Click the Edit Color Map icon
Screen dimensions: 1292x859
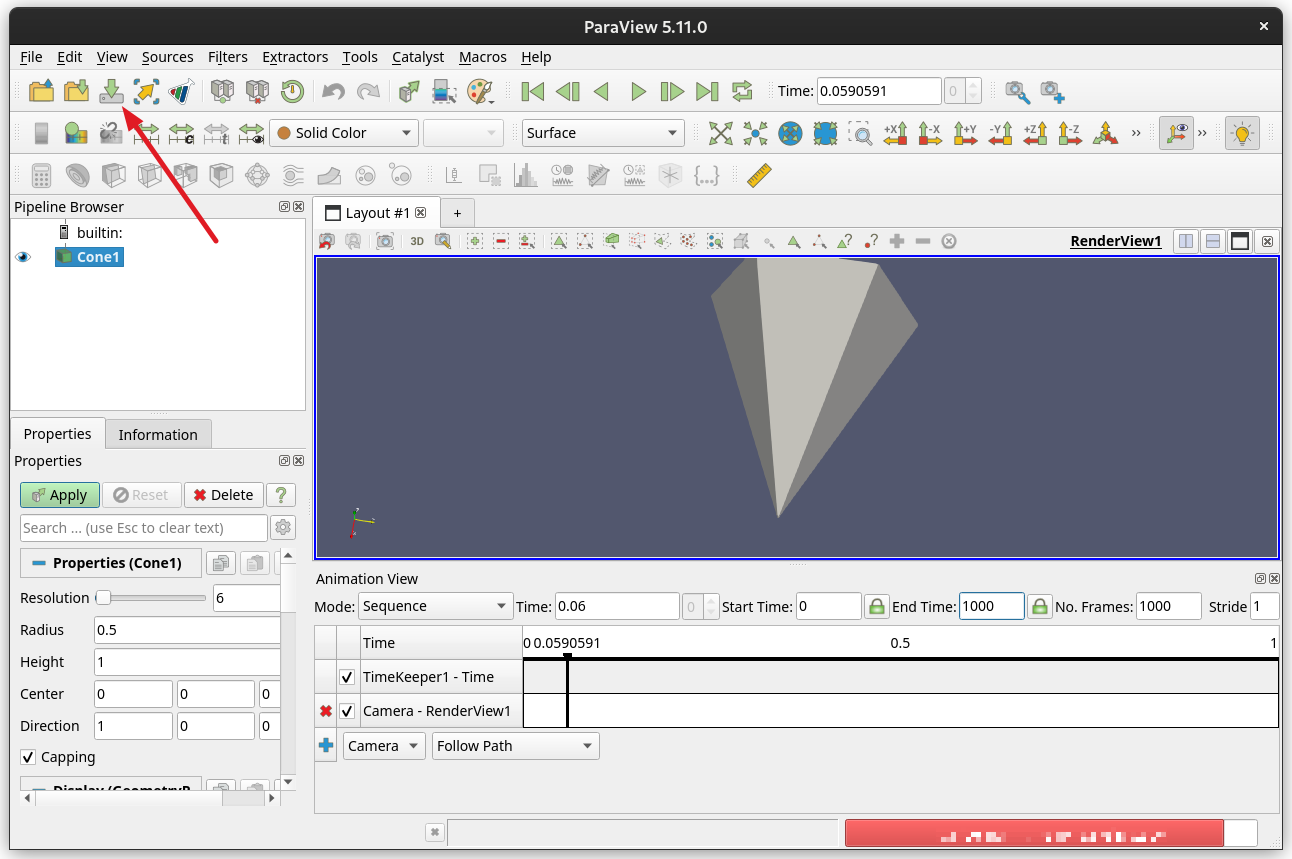[76, 133]
